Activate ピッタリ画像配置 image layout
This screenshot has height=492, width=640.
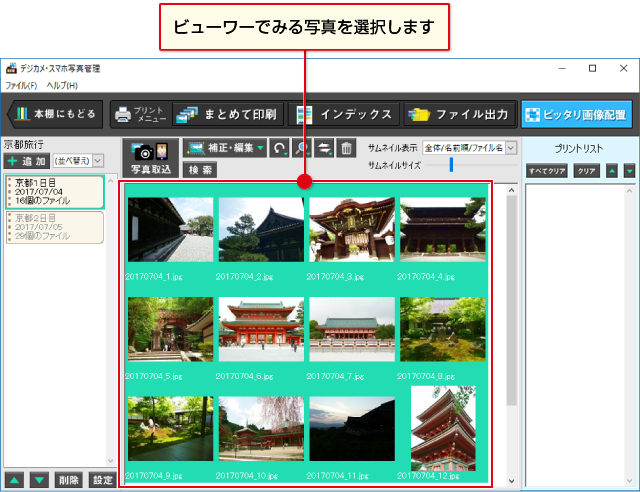[x=576, y=115]
